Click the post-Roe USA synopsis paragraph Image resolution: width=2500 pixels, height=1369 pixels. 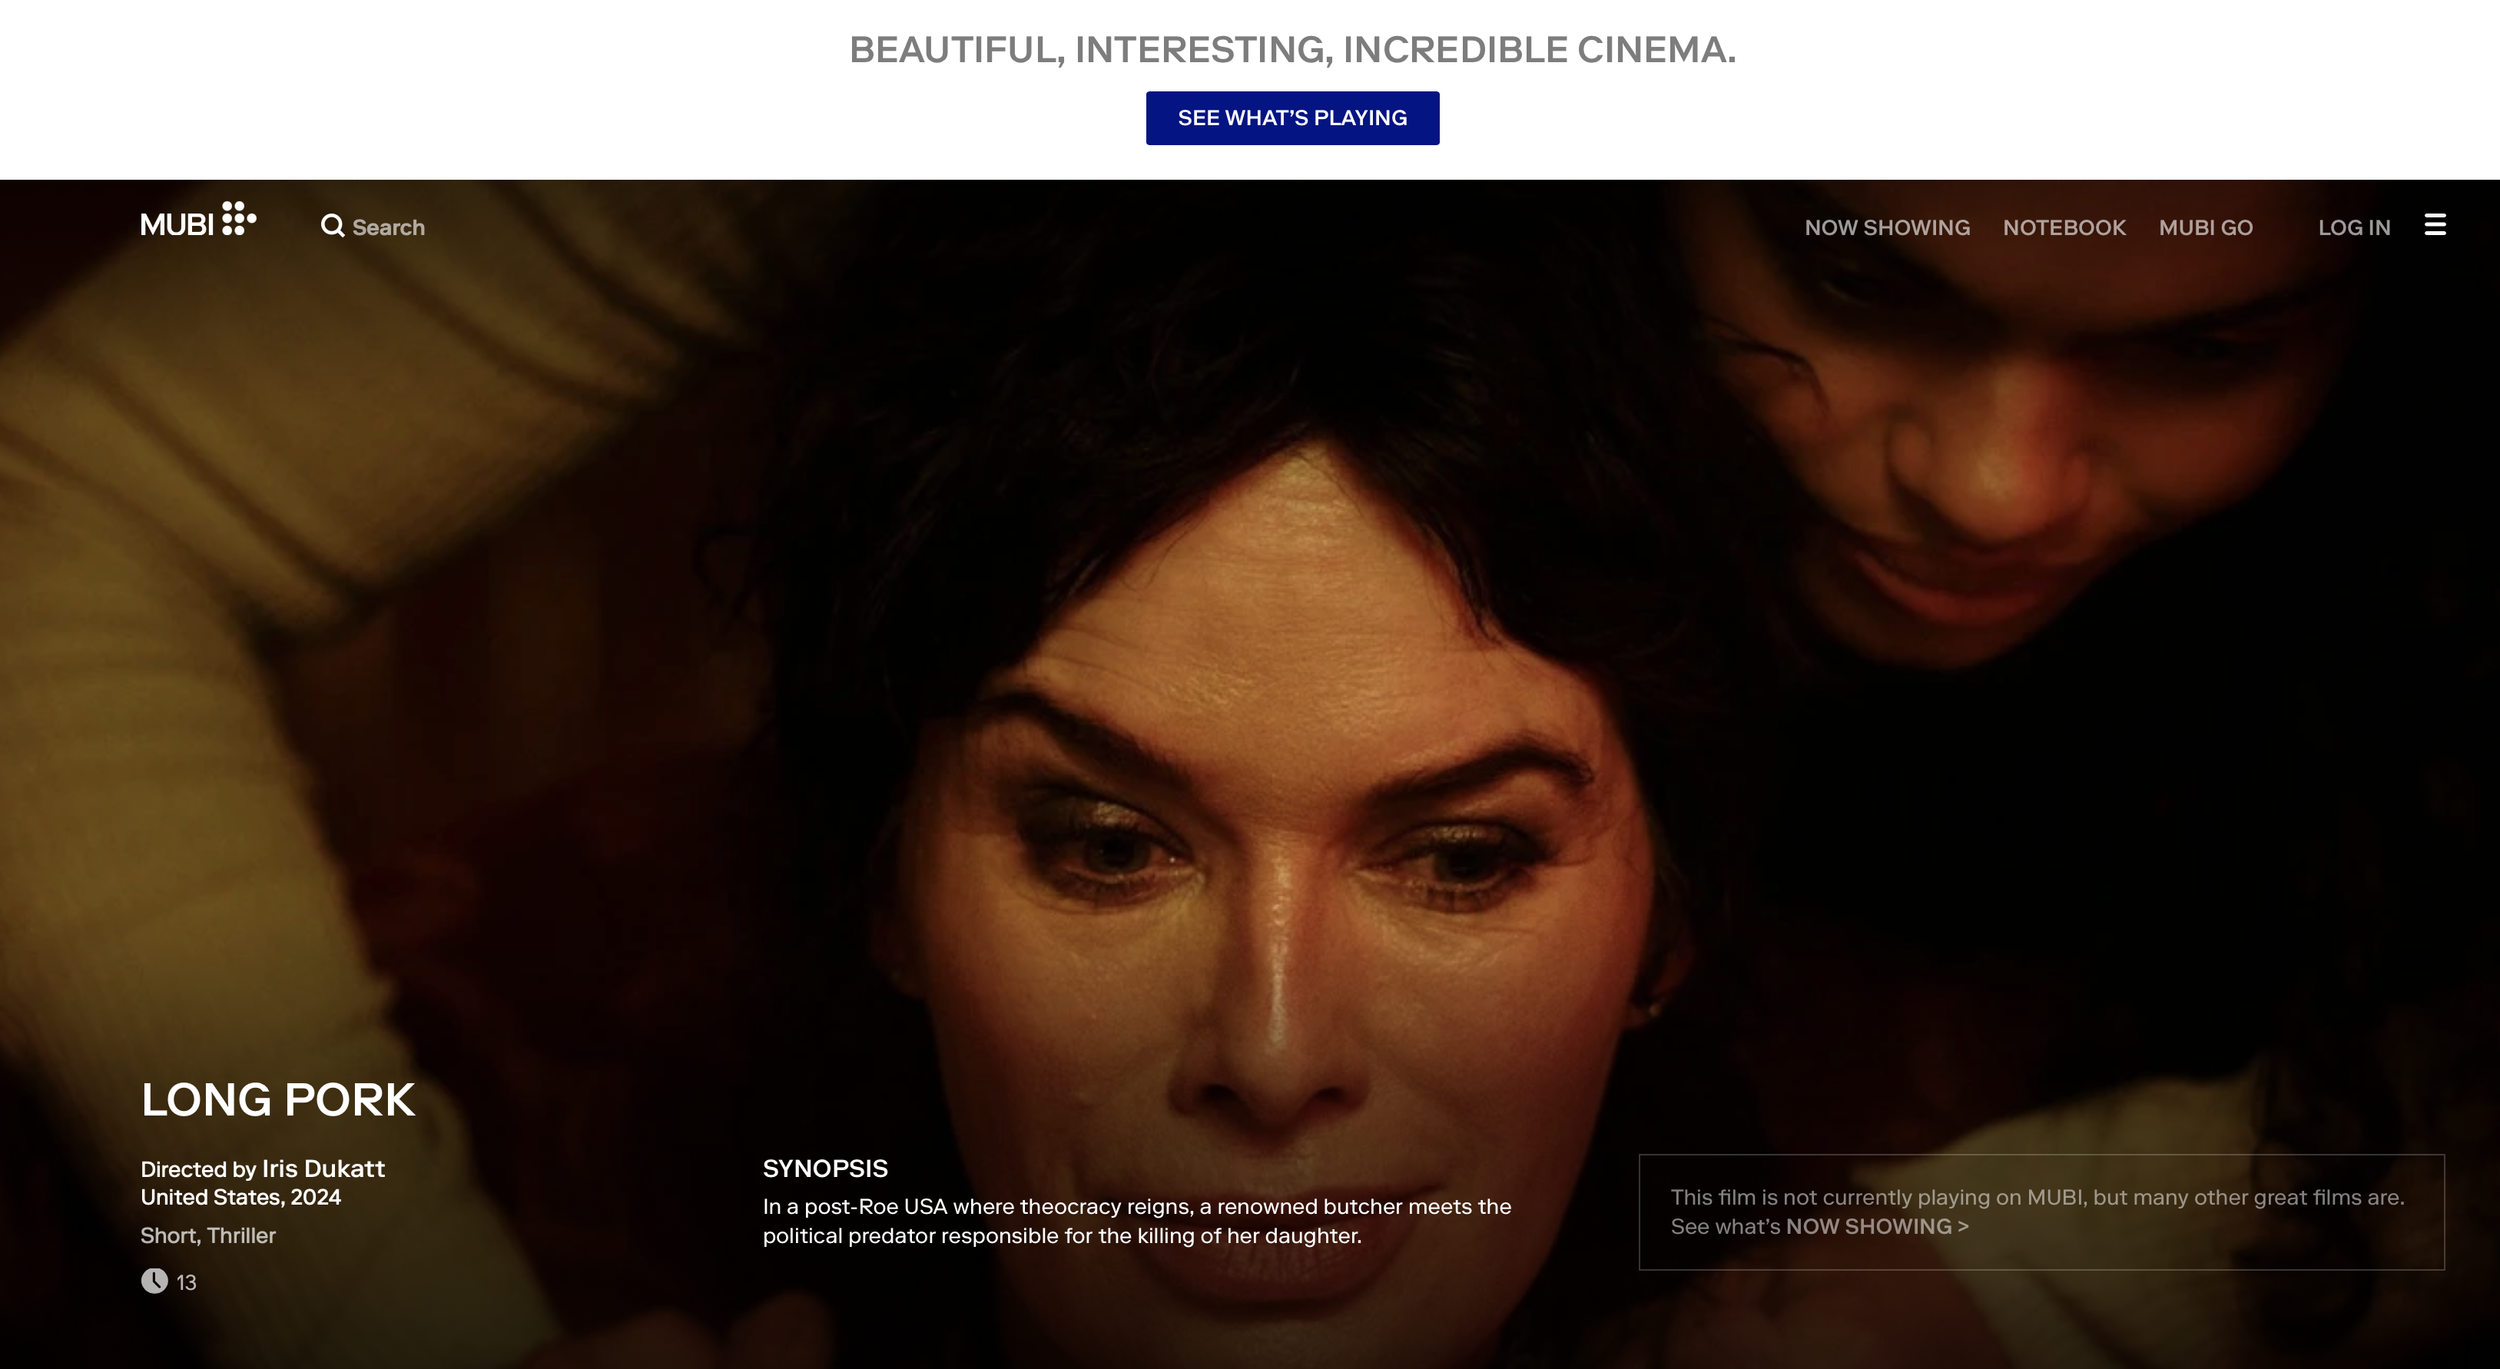point(1137,1221)
